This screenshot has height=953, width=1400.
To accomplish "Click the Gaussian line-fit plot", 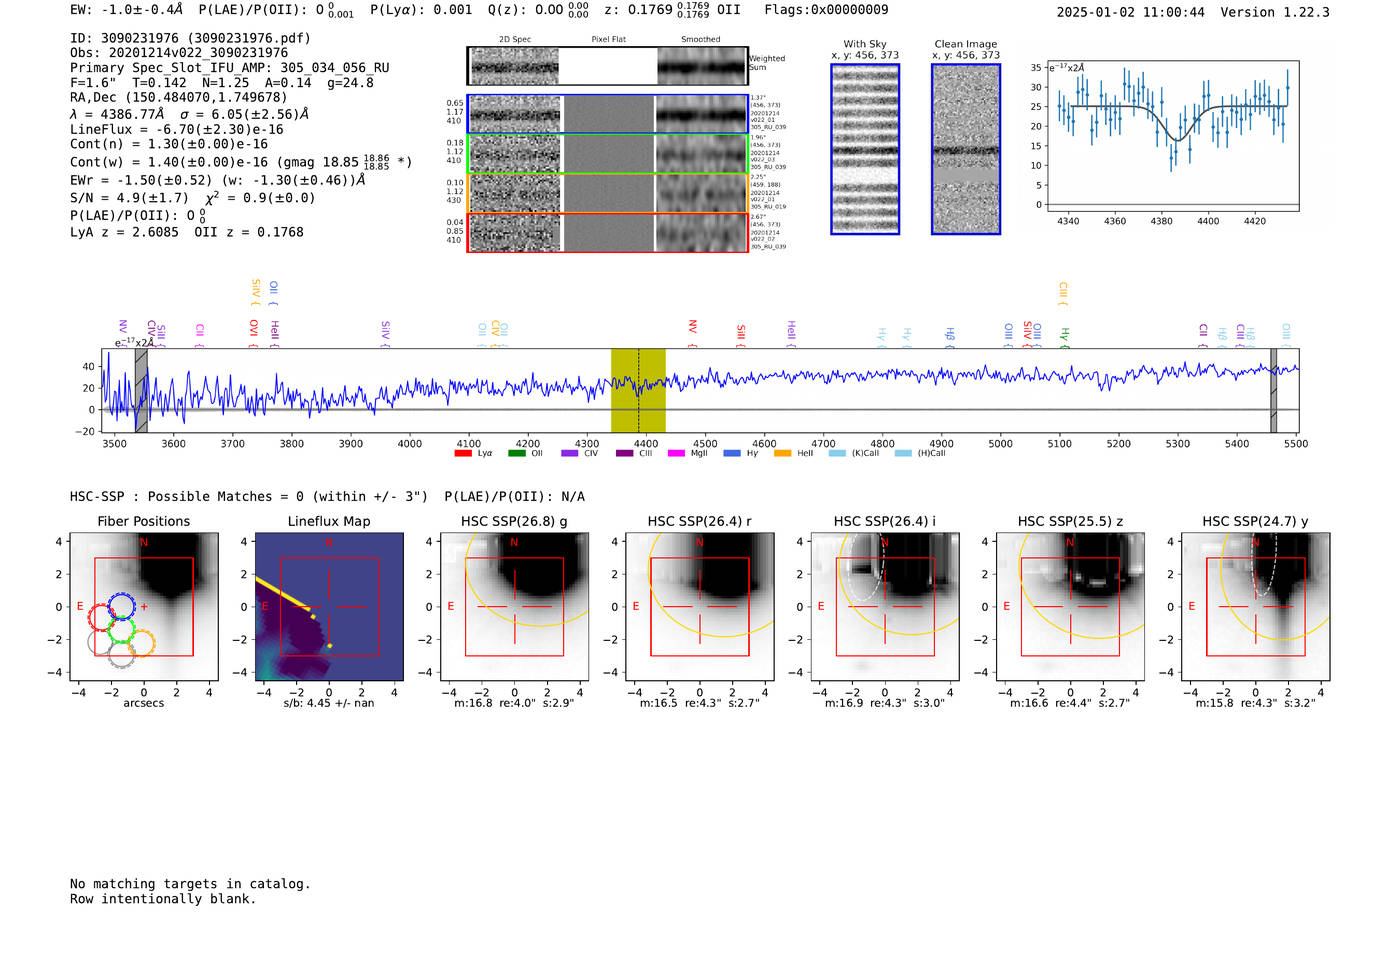I will click(x=1172, y=136).
